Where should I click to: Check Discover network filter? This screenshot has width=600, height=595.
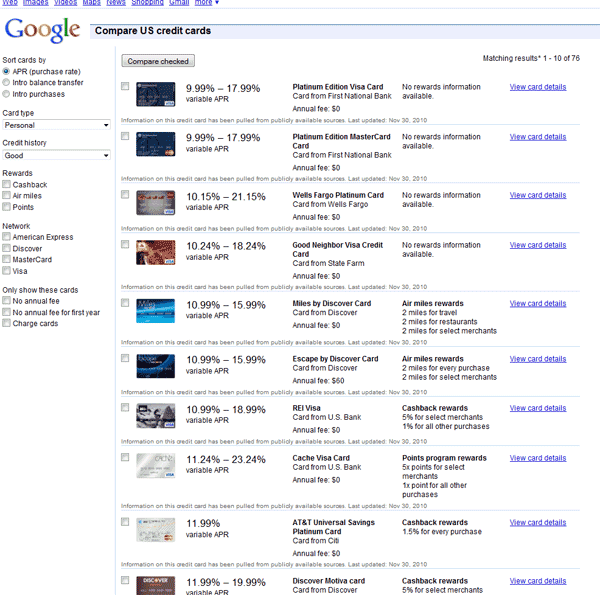click(6, 248)
